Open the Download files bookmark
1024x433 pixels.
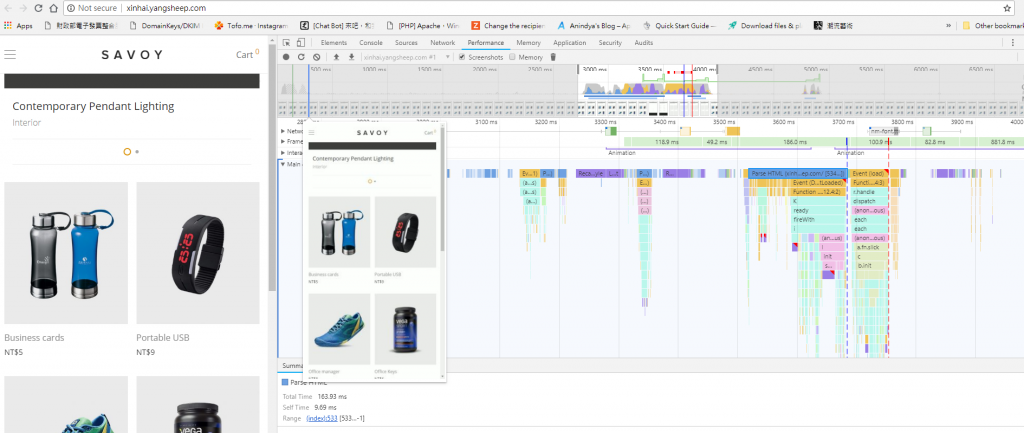765,25
